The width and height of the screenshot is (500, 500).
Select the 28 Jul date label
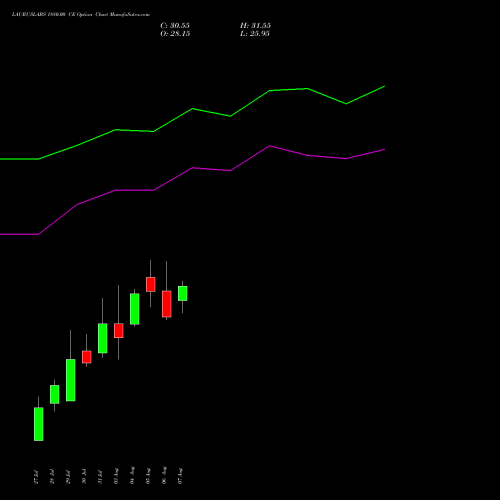tap(52, 477)
